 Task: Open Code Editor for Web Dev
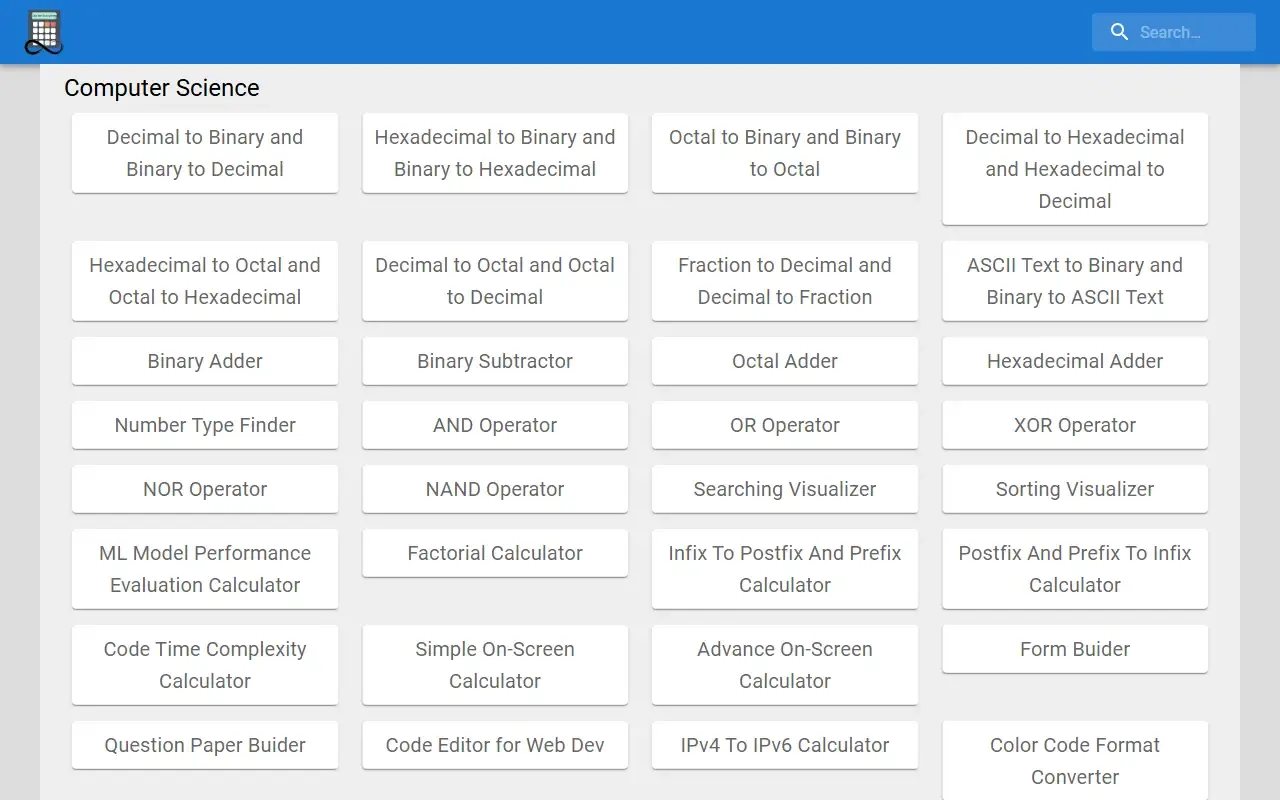pyautogui.click(x=495, y=745)
